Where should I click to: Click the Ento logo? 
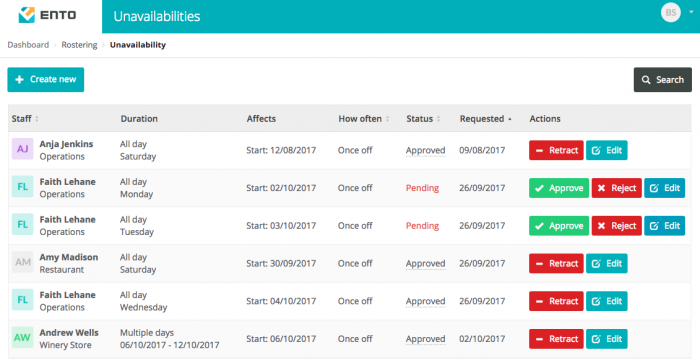[x=47, y=15]
